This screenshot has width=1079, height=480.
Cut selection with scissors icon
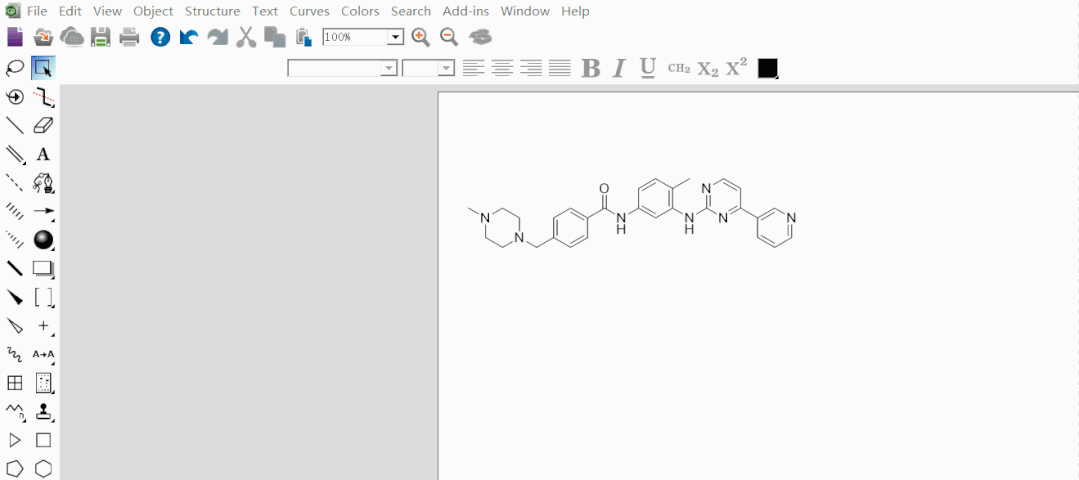pos(246,36)
